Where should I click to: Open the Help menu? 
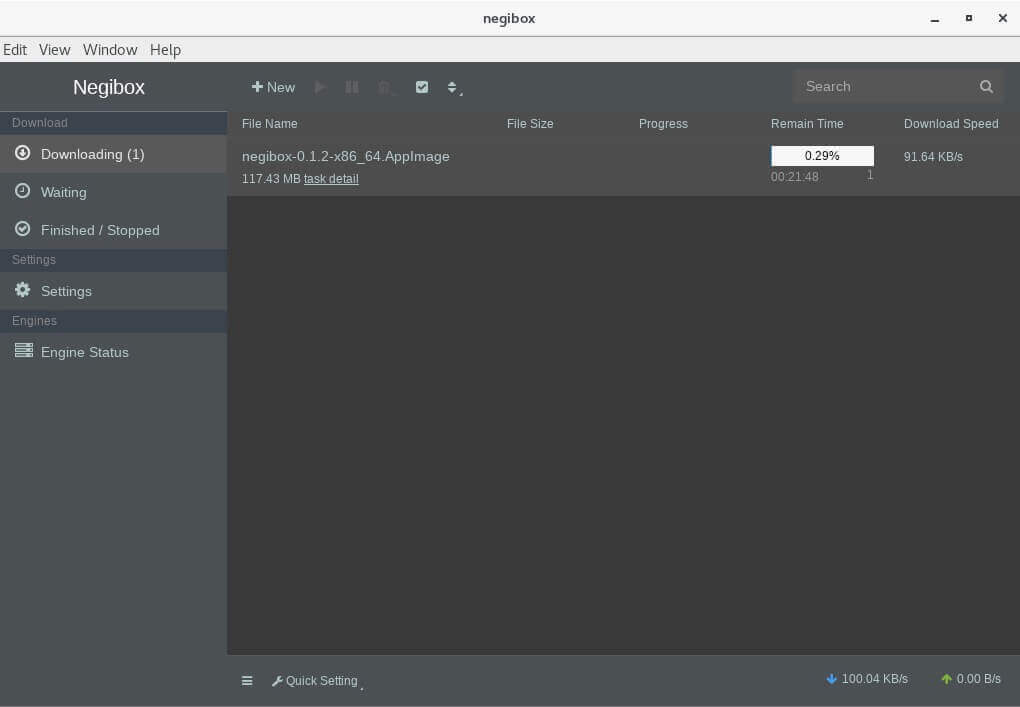(x=165, y=50)
